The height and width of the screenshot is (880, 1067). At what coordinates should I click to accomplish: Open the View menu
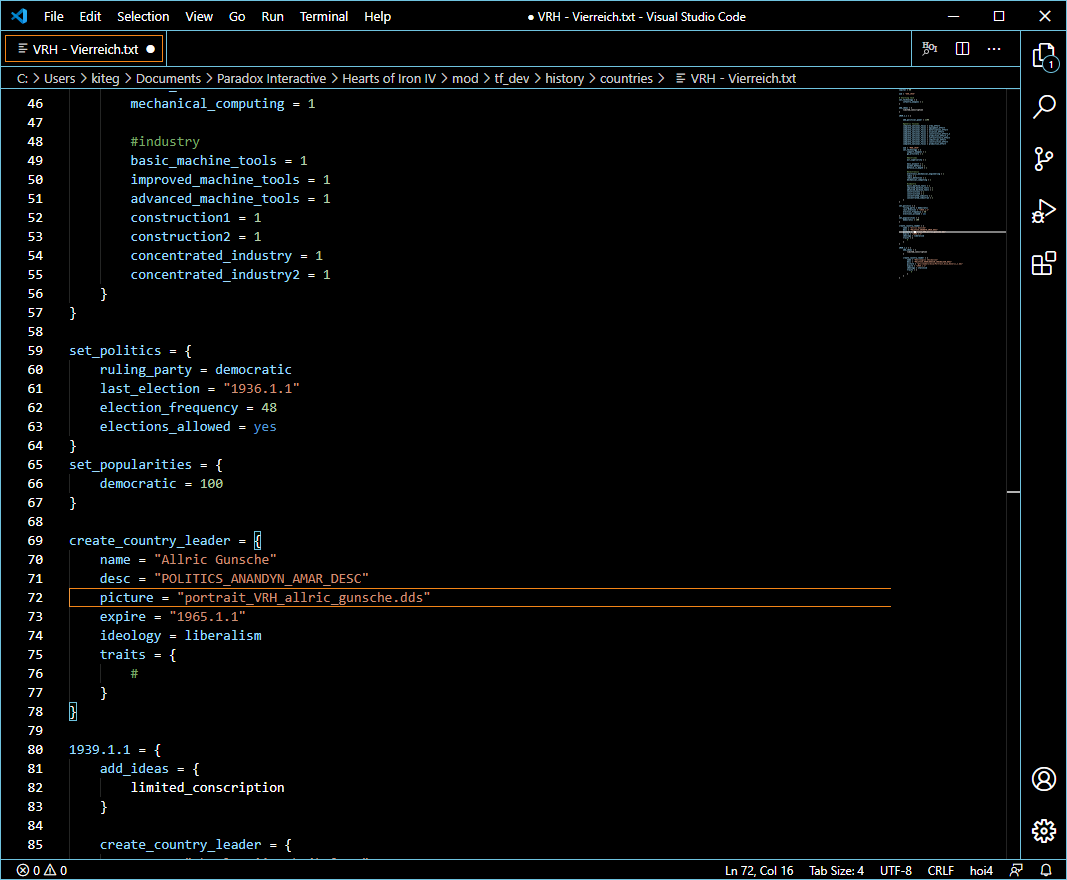(199, 16)
